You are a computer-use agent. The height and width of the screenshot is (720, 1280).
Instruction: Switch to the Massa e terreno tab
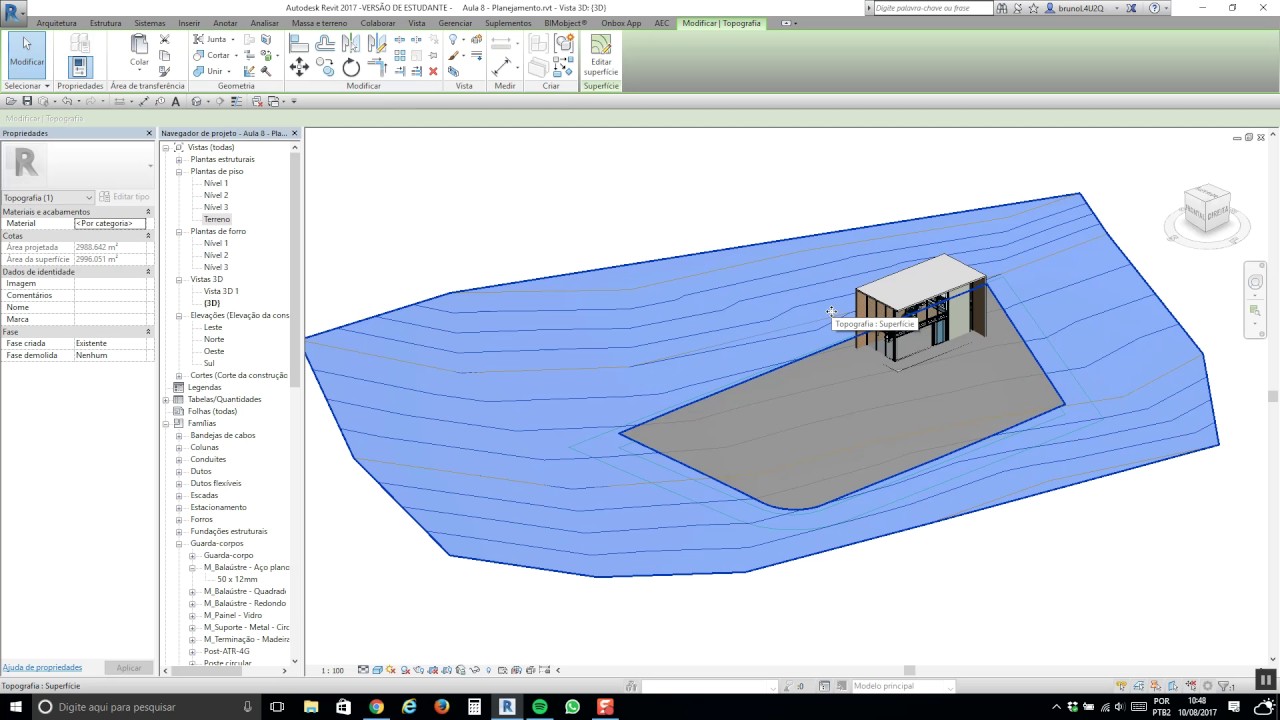click(x=319, y=23)
